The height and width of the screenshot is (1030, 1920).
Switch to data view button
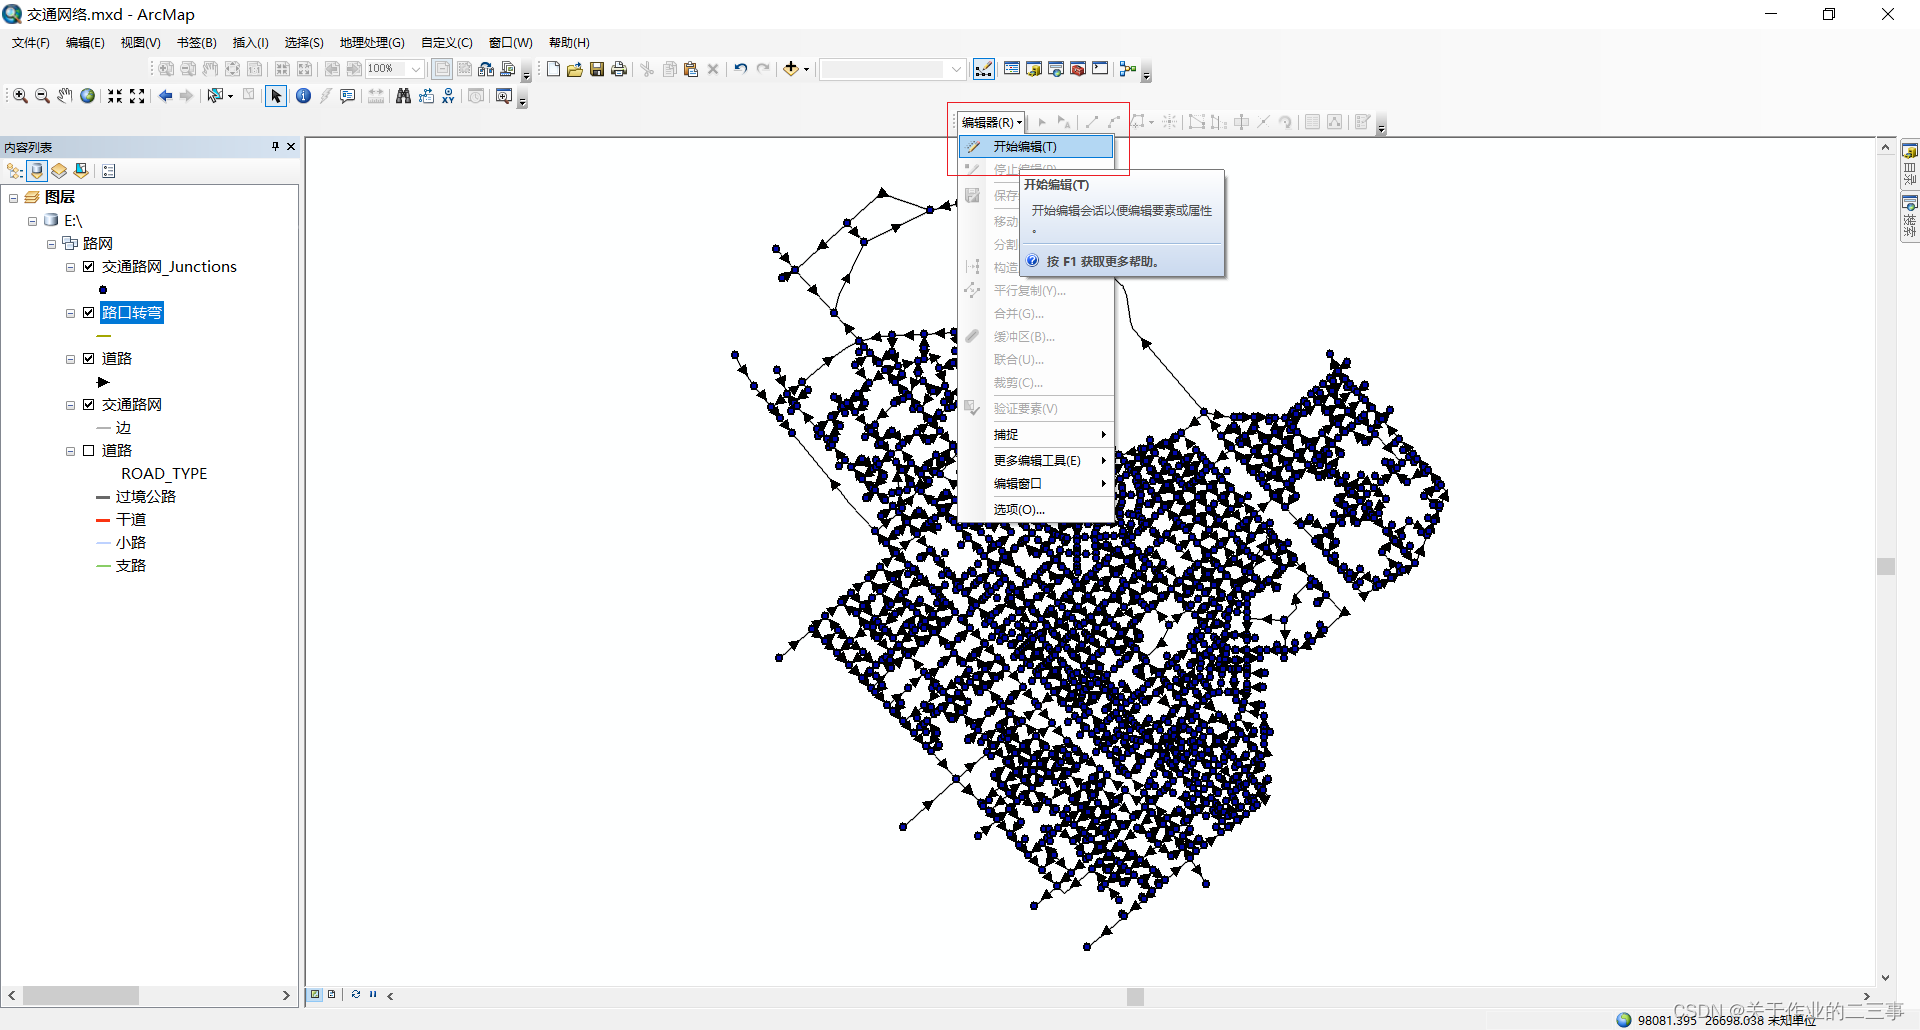(x=316, y=994)
